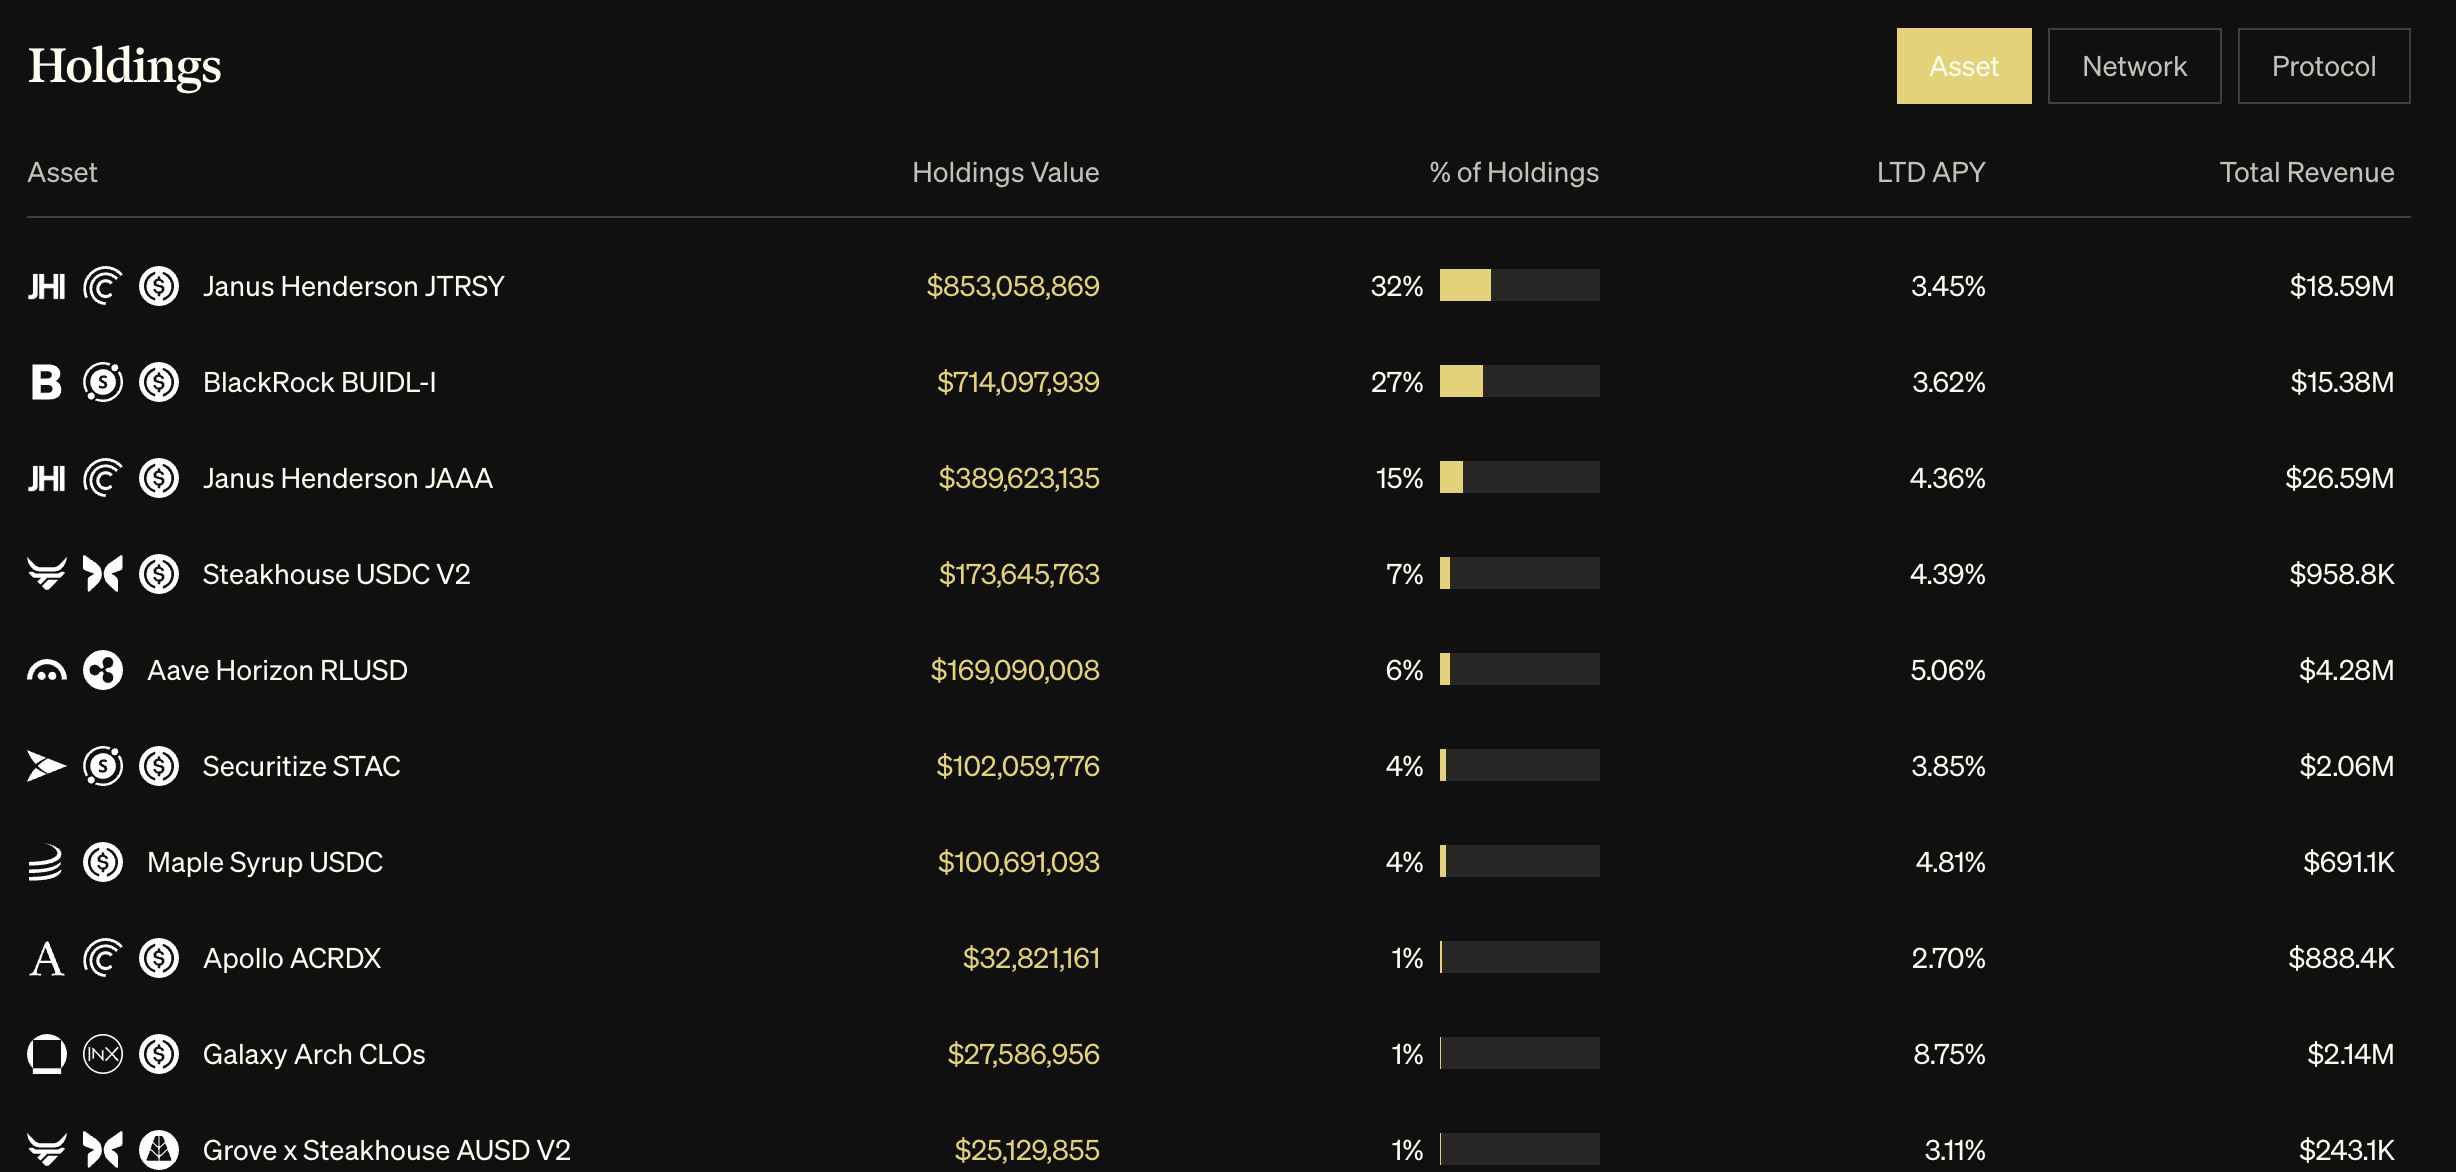The height and width of the screenshot is (1172, 2456).
Task: Click the Apollo A logo icon
Action: (46, 958)
